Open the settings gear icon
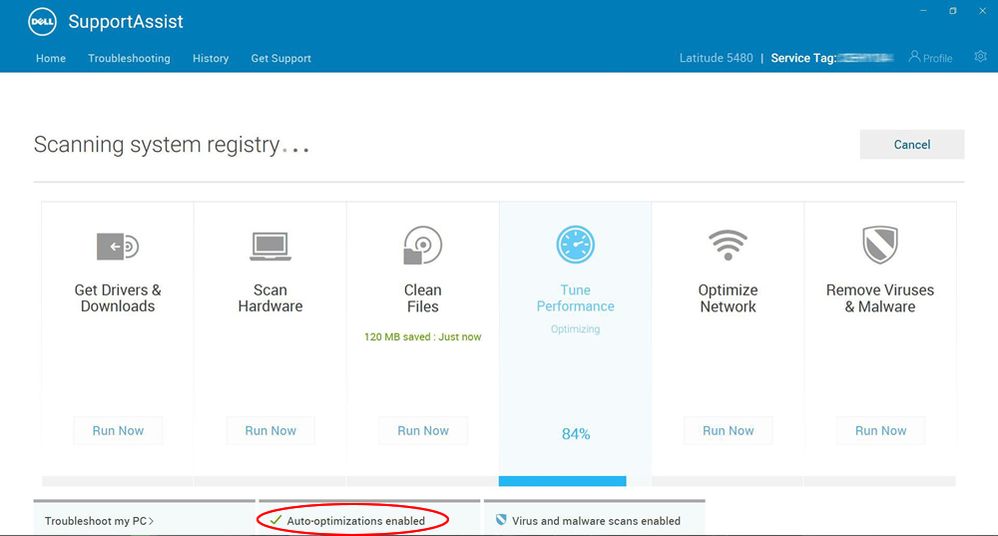 pyautogui.click(x=980, y=57)
